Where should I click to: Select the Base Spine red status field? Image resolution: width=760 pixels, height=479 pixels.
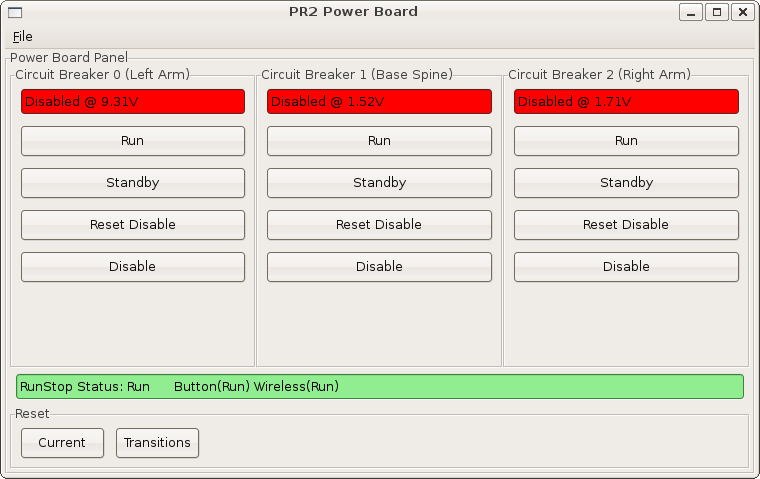click(379, 102)
